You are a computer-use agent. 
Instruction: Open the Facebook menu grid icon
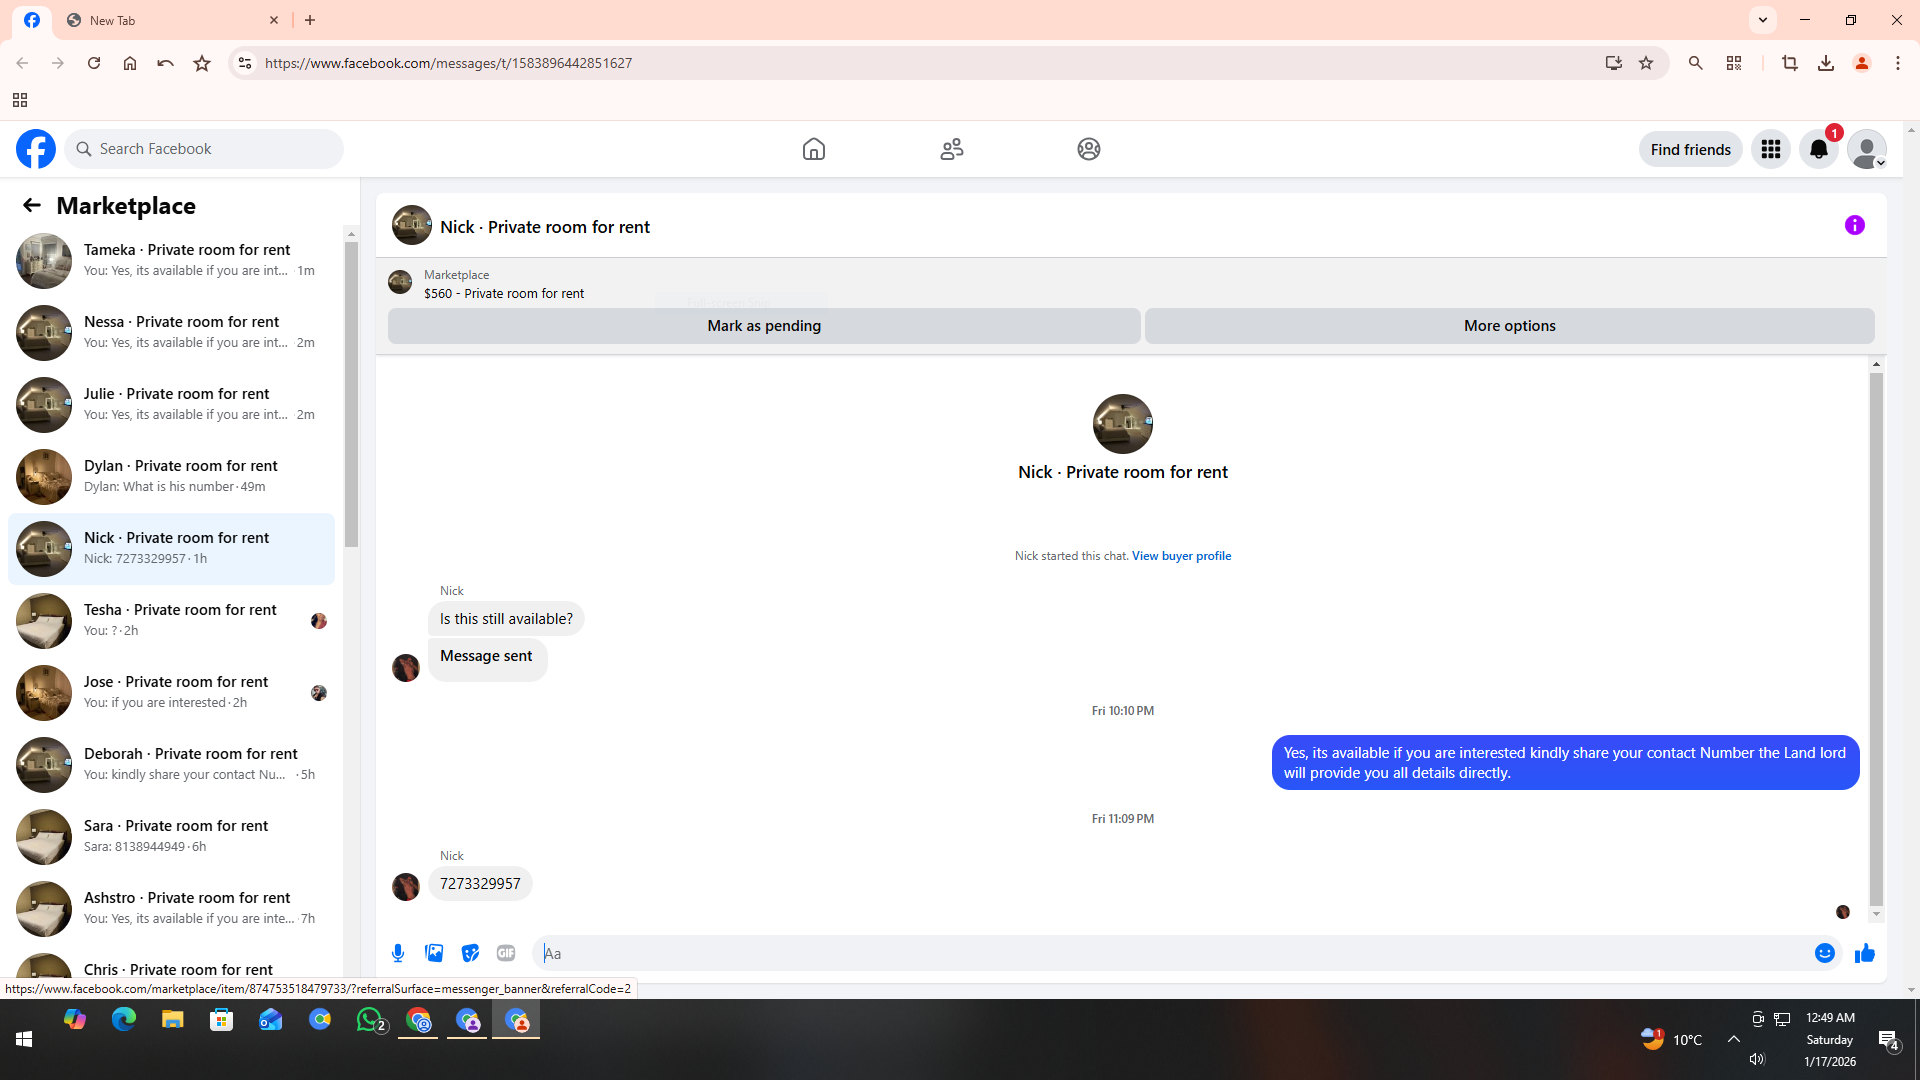(x=1770, y=149)
